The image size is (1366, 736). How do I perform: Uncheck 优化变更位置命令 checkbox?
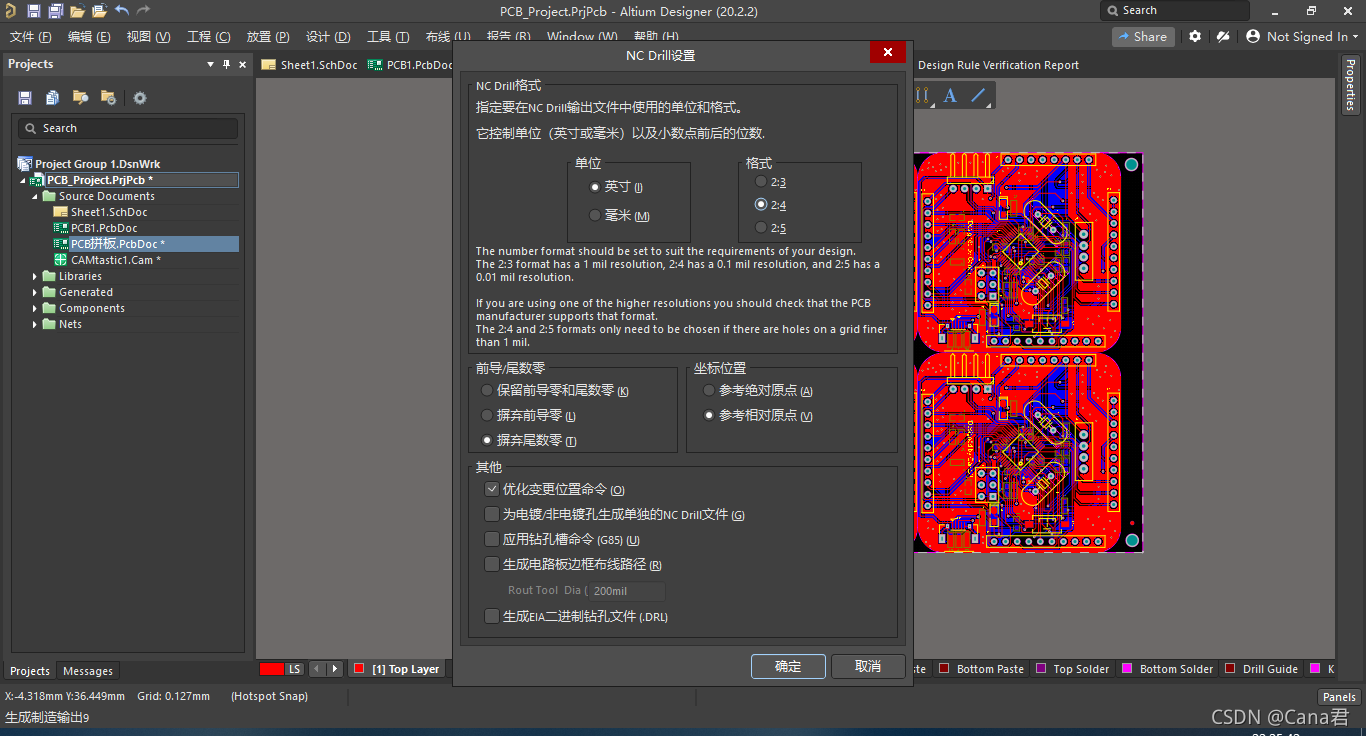[x=492, y=489]
